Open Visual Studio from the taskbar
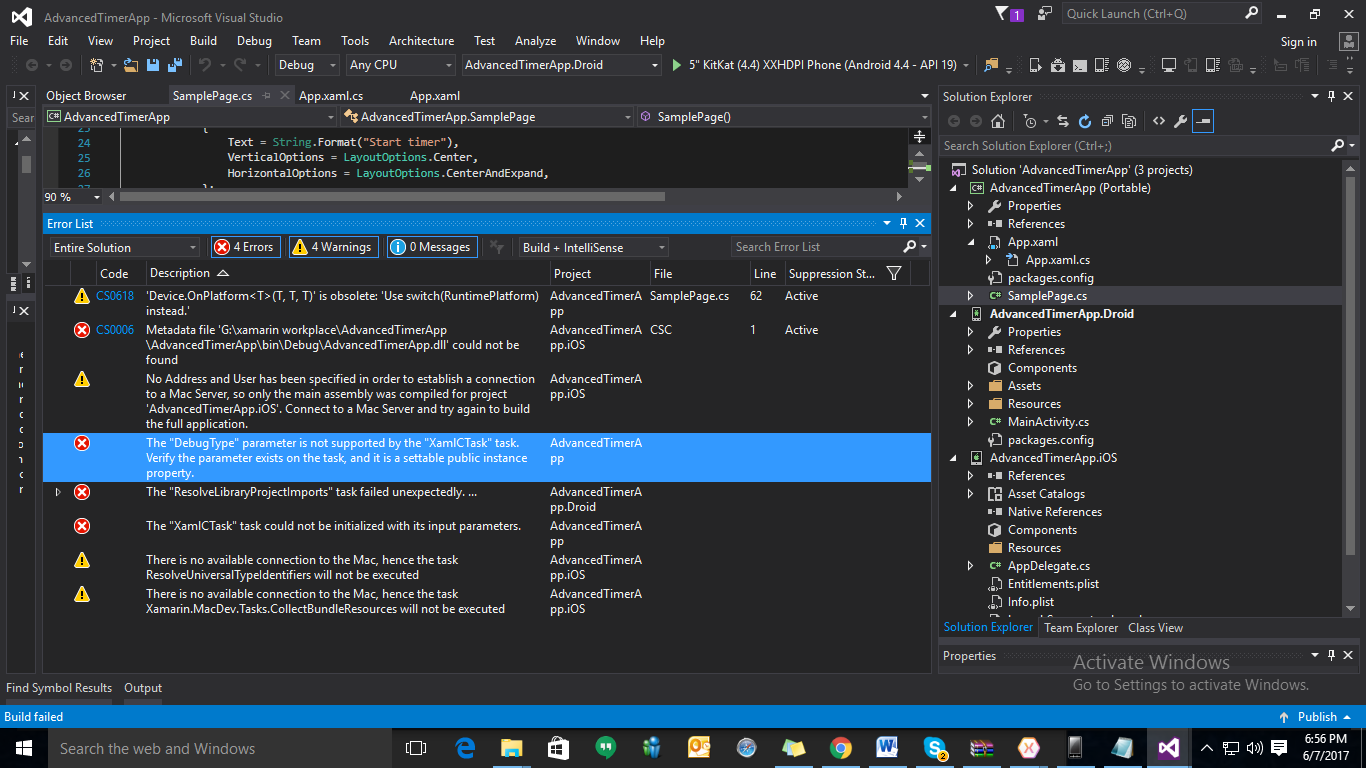Image resolution: width=1366 pixels, height=768 pixels. click(x=1168, y=748)
